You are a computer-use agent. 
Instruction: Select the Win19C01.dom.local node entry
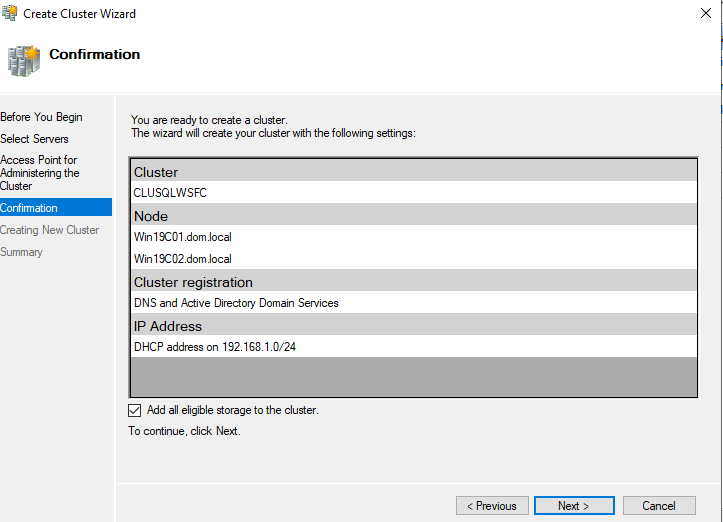[x=183, y=237]
